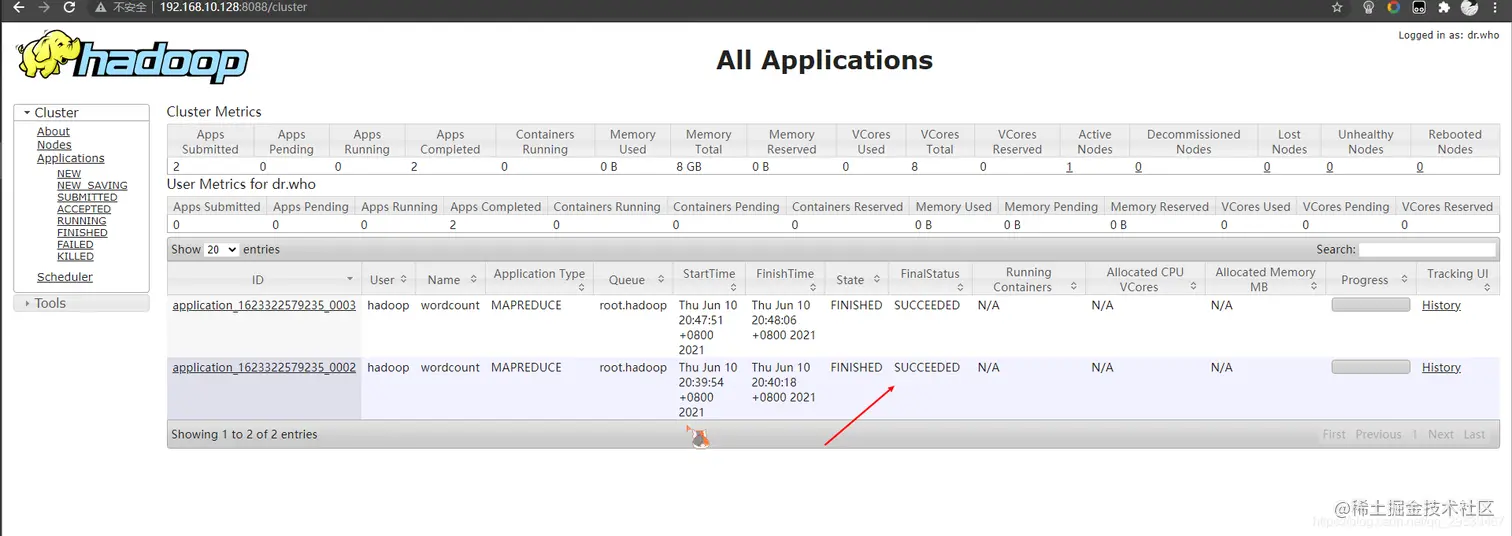Click the Next pagination button
The image size is (1512, 536).
tap(1441, 434)
